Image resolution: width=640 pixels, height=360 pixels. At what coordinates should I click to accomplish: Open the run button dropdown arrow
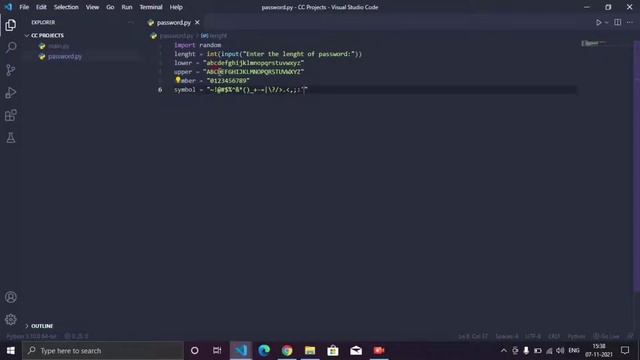tap(607, 22)
